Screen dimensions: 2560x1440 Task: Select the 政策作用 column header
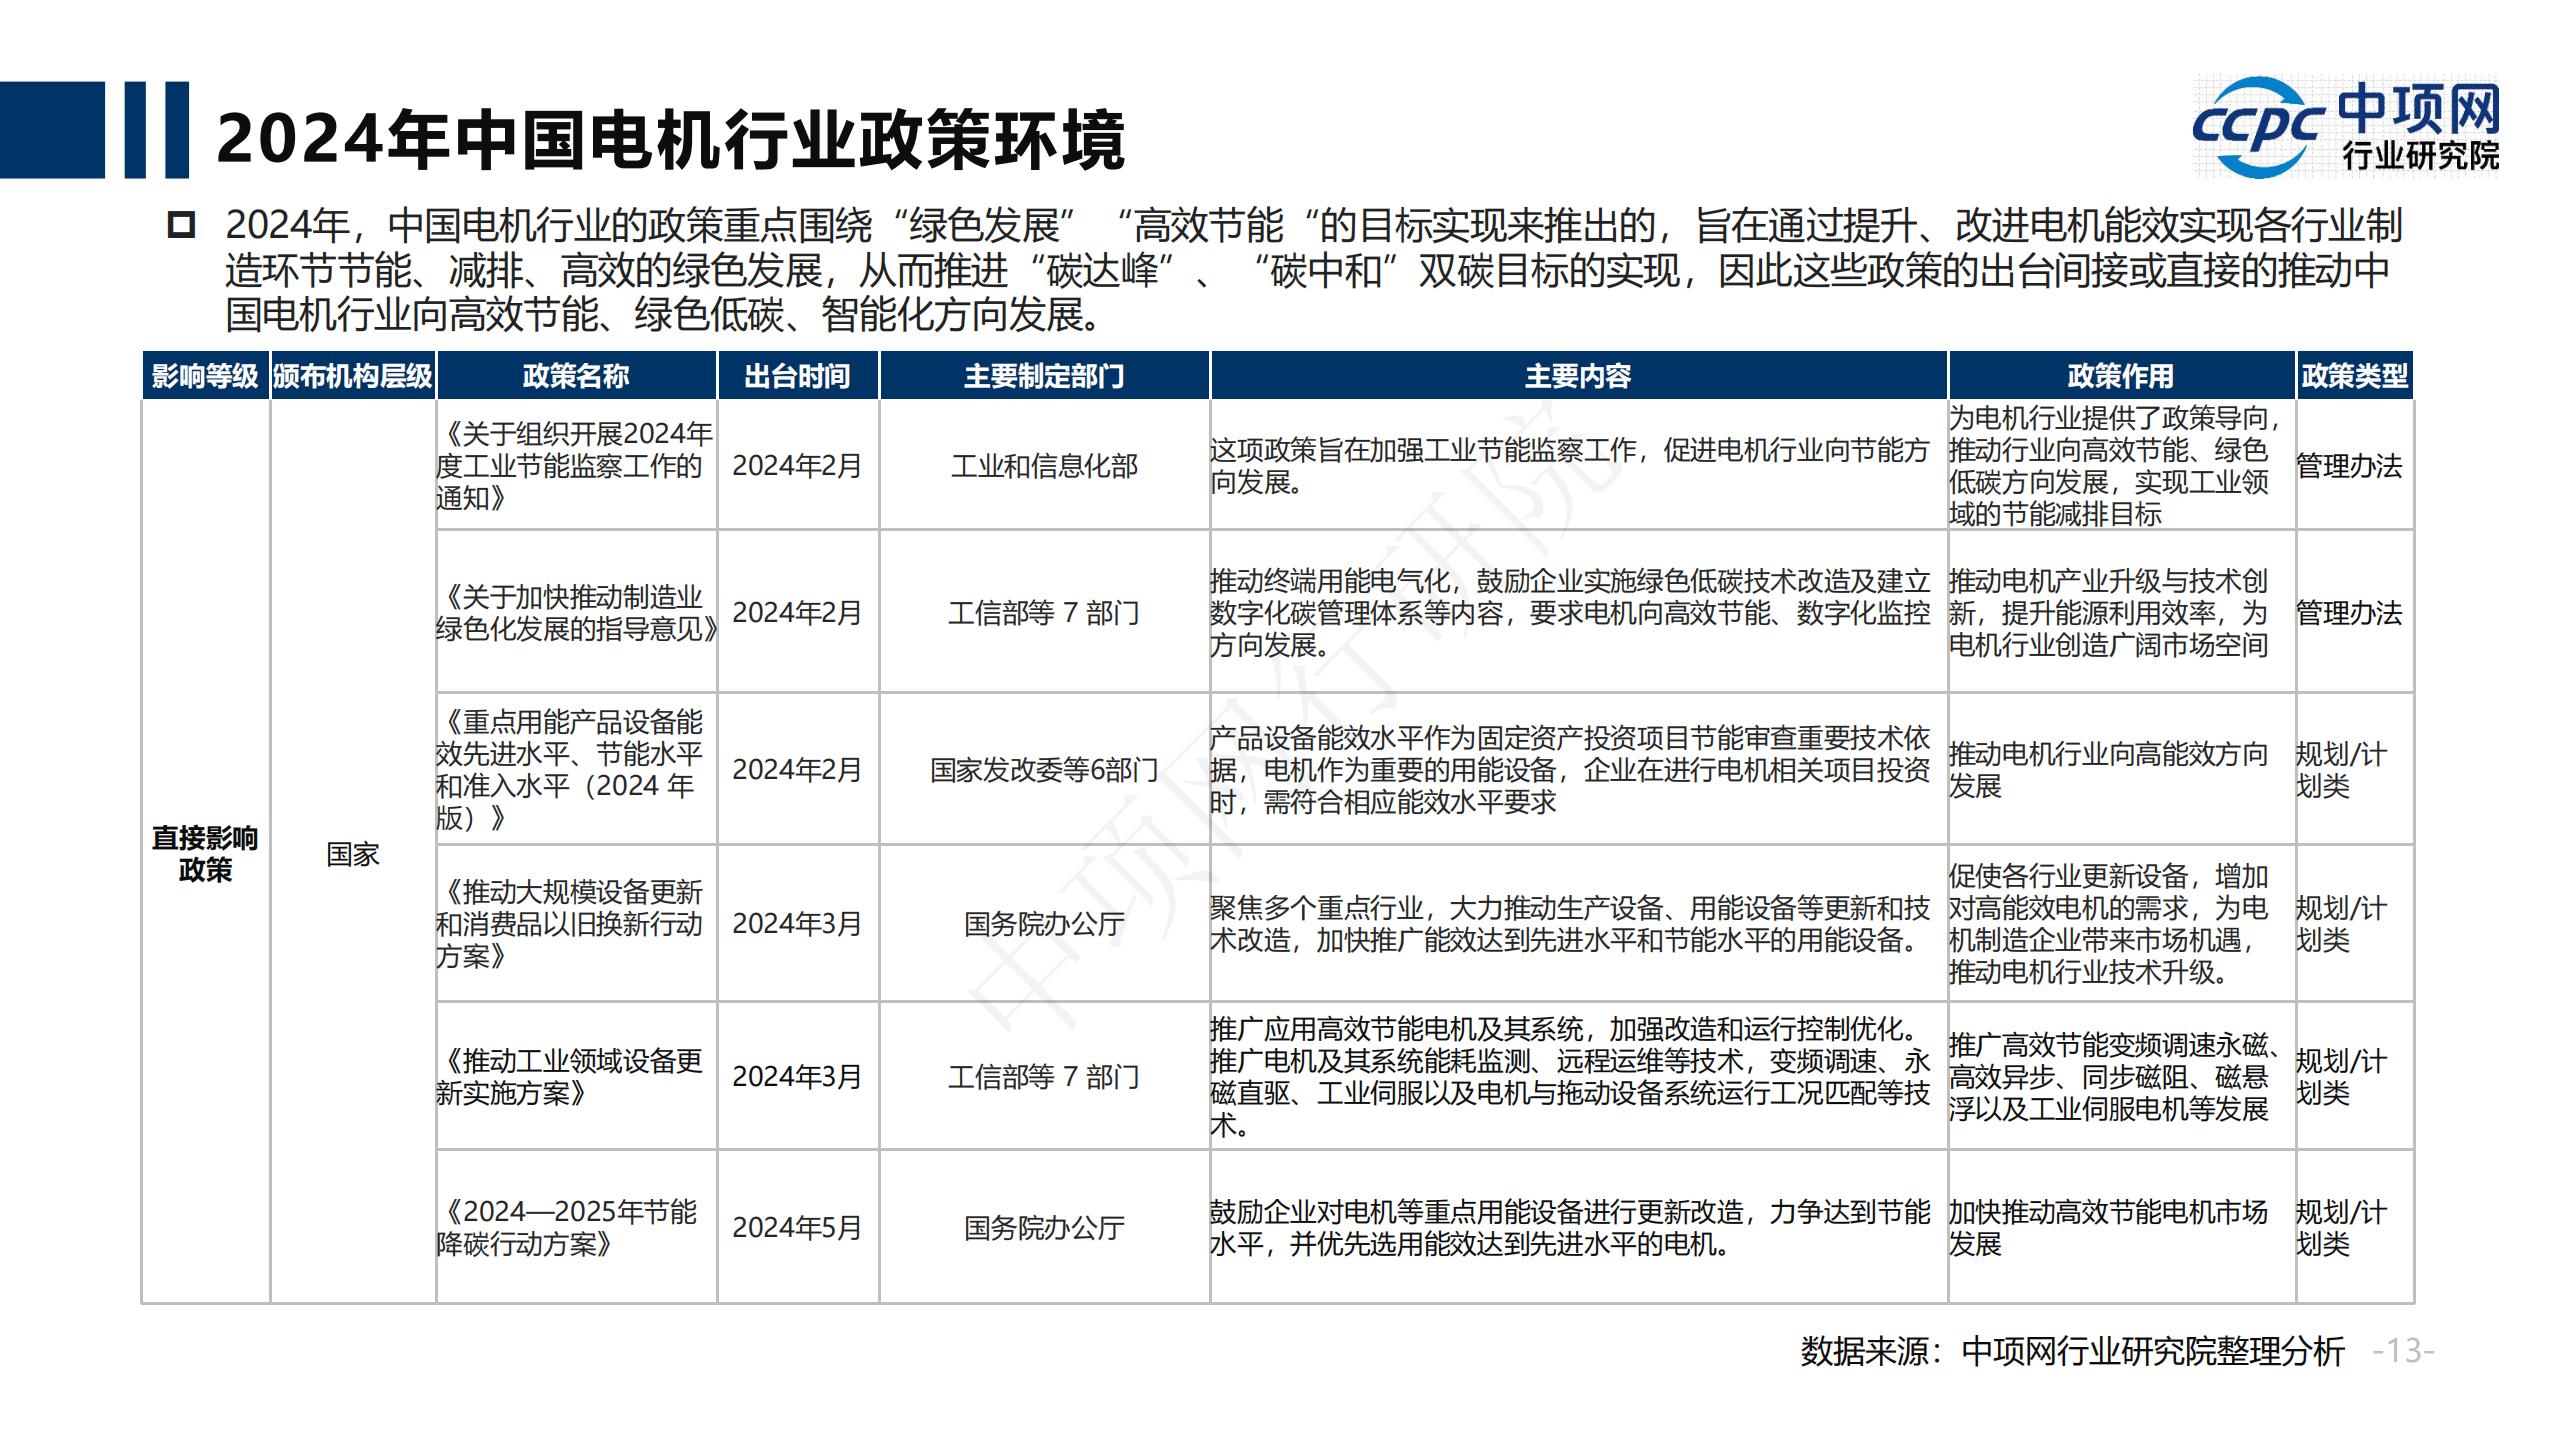tap(2120, 376)
